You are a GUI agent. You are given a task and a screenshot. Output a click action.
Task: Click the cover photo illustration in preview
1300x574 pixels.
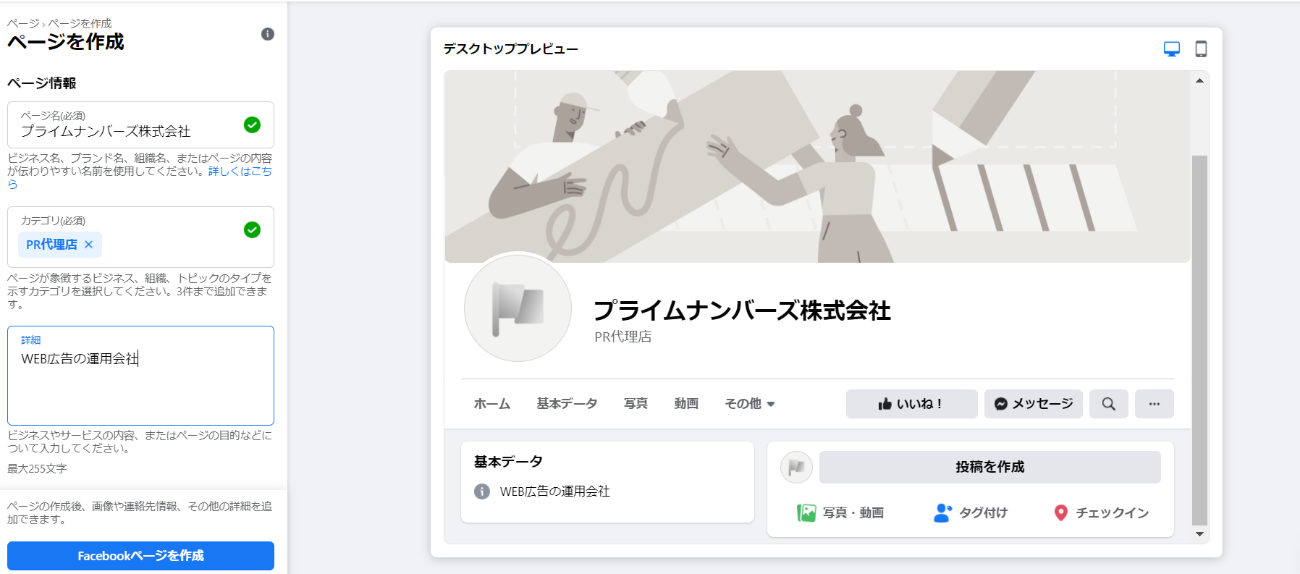pos(817,166)
